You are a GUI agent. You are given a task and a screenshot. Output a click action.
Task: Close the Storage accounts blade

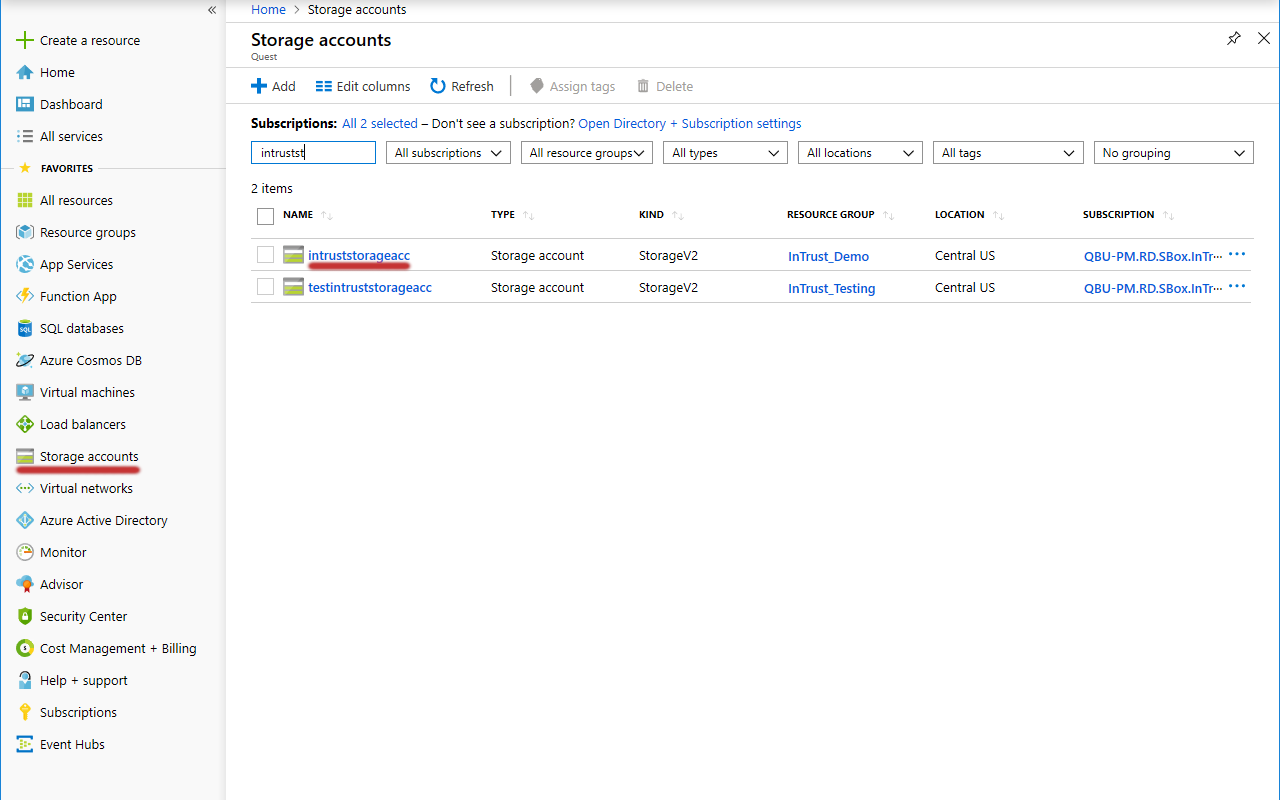point(1264,39)
